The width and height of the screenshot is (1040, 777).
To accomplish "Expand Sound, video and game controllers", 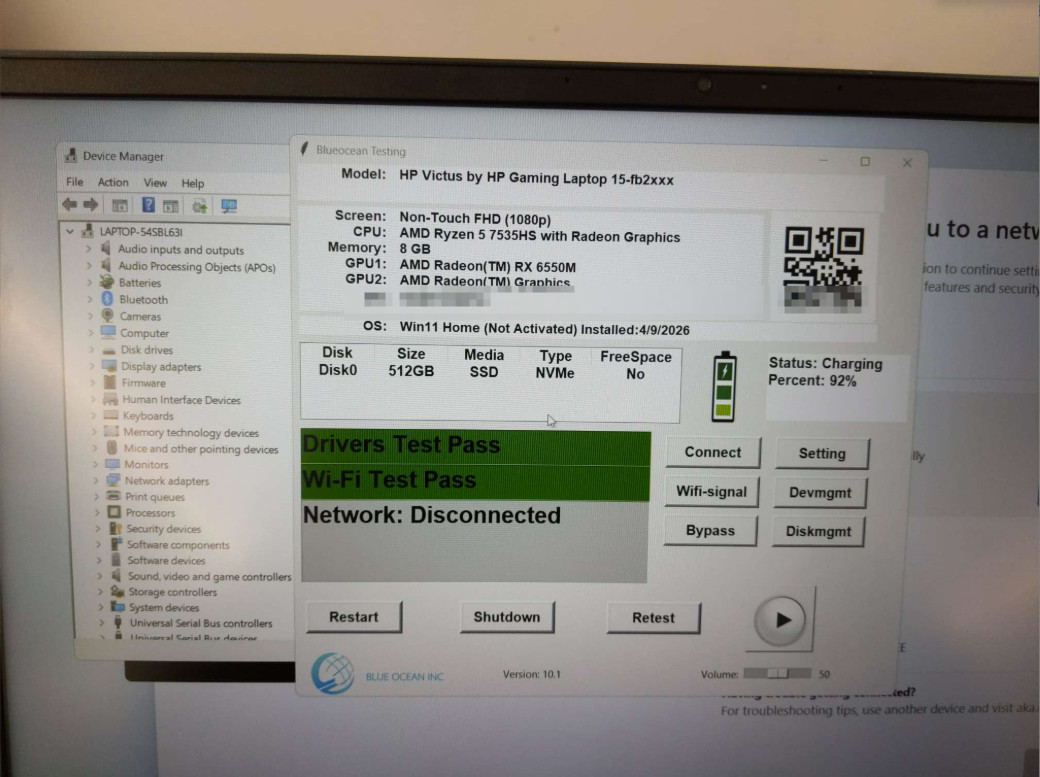I will click(x=99, y=575).
